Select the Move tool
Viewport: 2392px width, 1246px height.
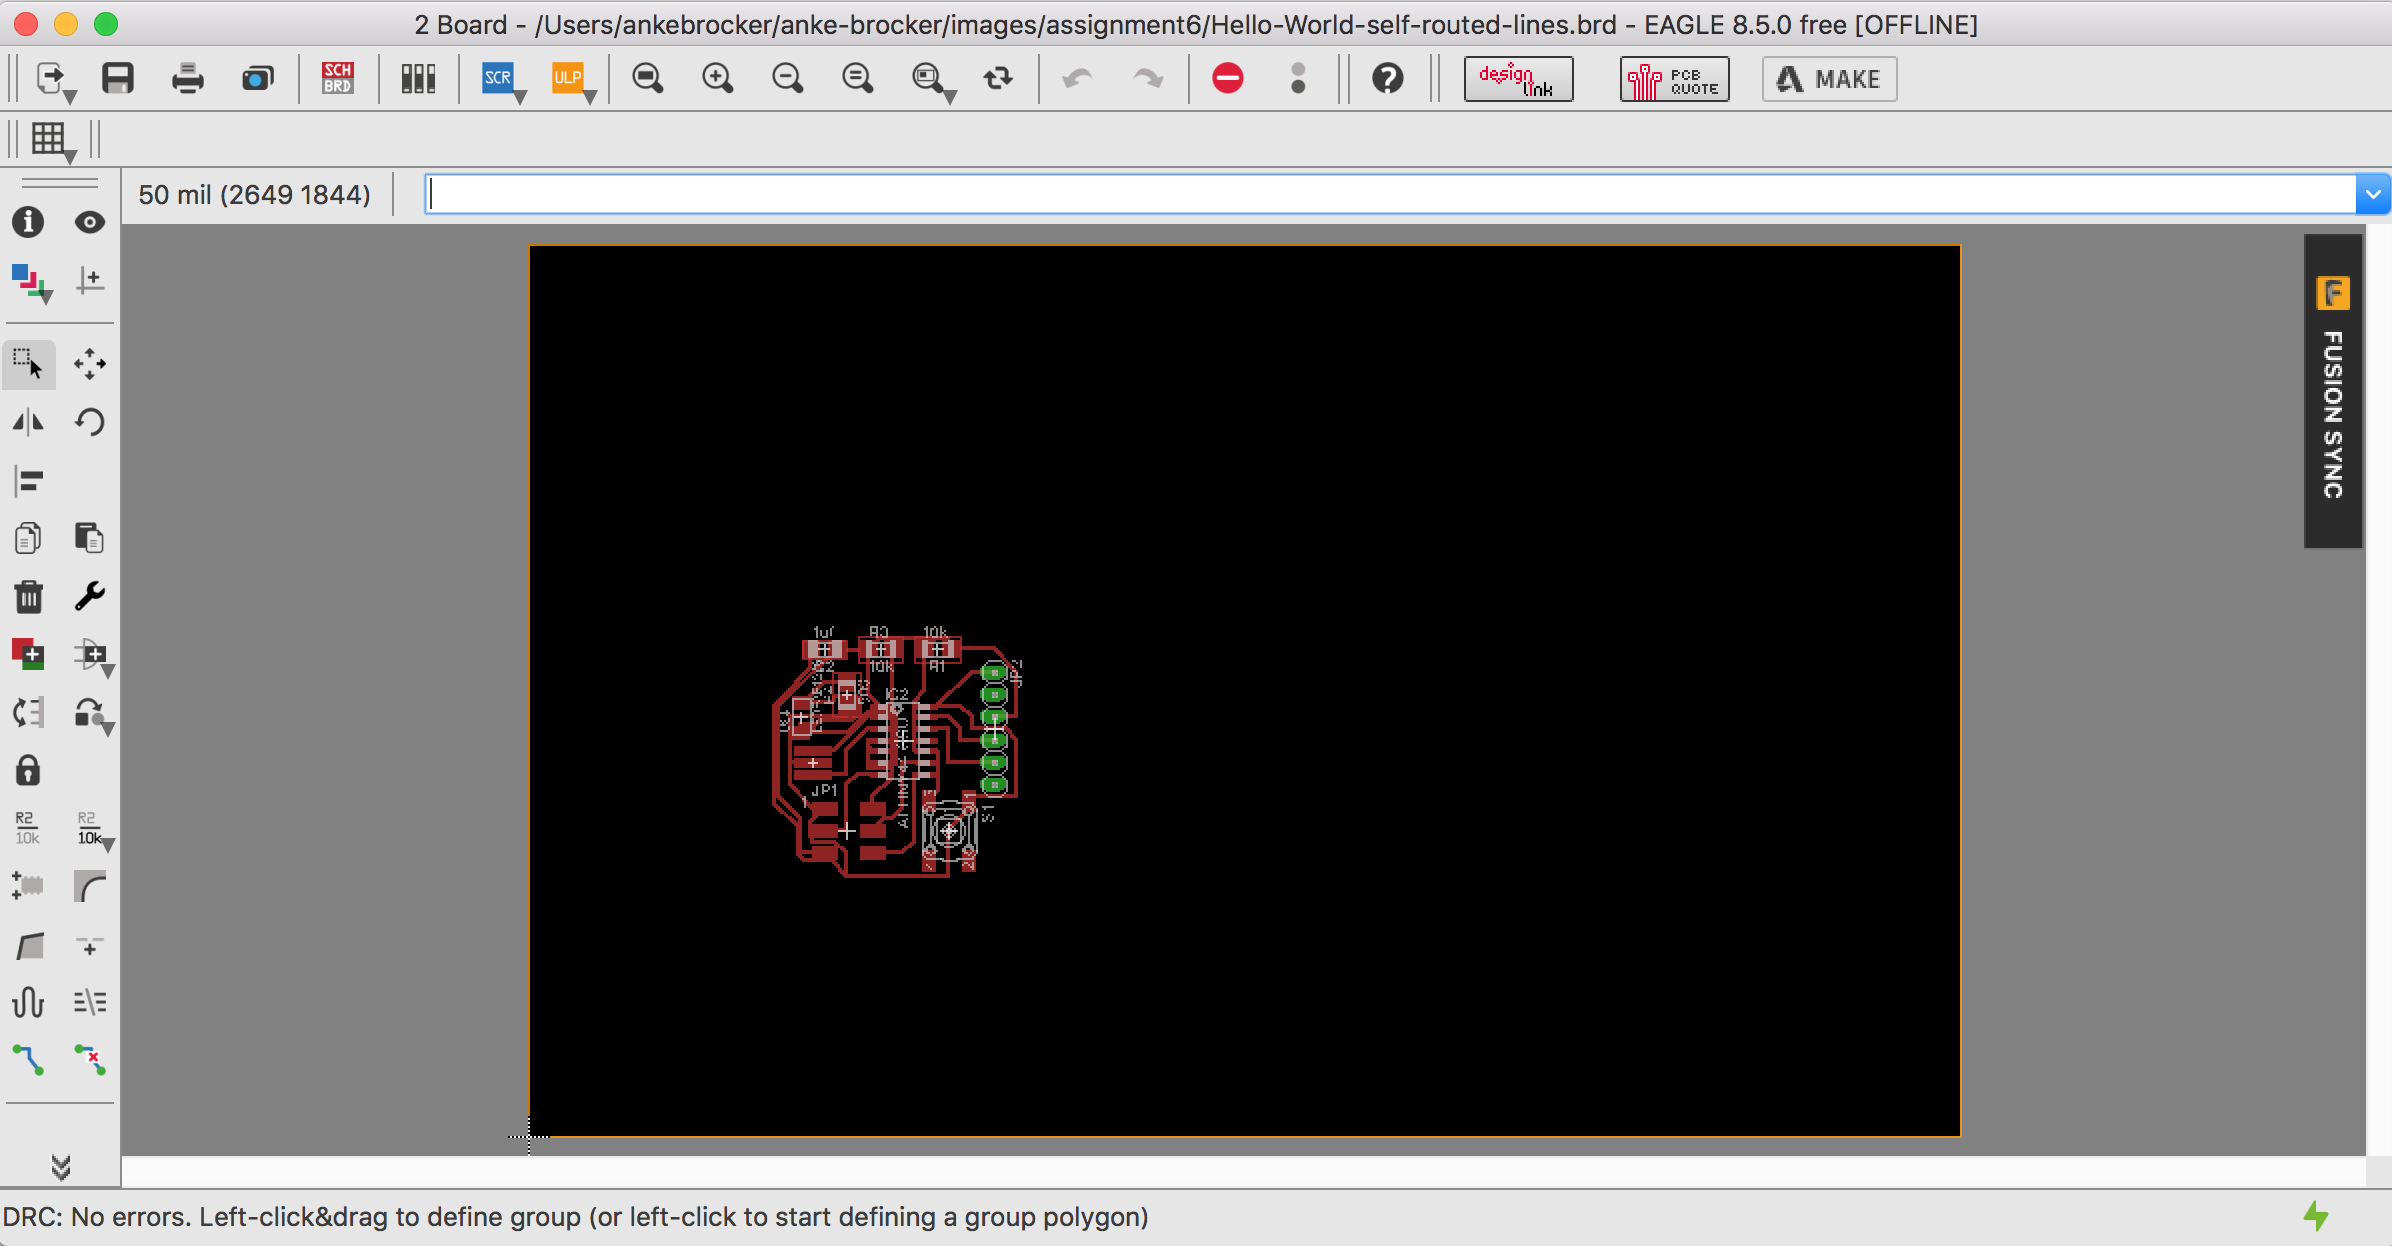[x=90, y=364]
